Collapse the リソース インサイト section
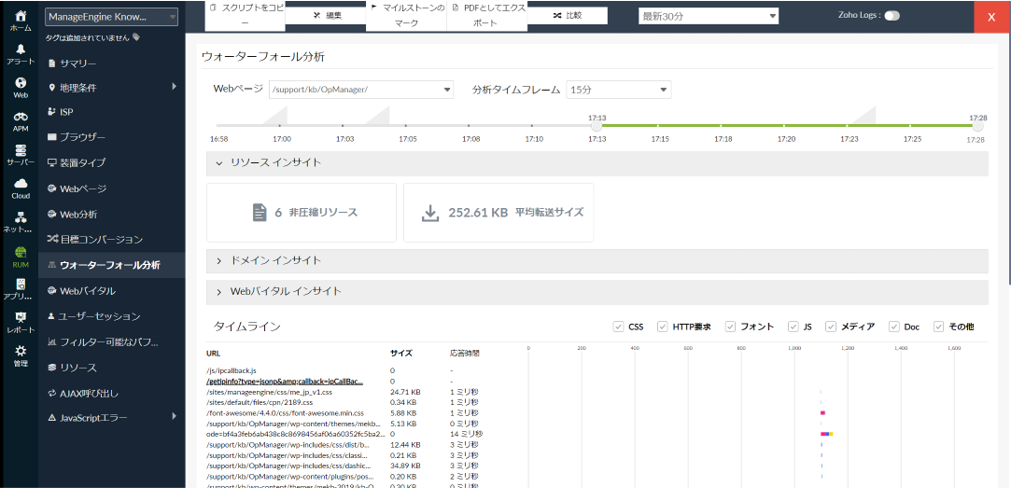The width and height of the screenshot is (1011, 488). click(x=597, y=163)
